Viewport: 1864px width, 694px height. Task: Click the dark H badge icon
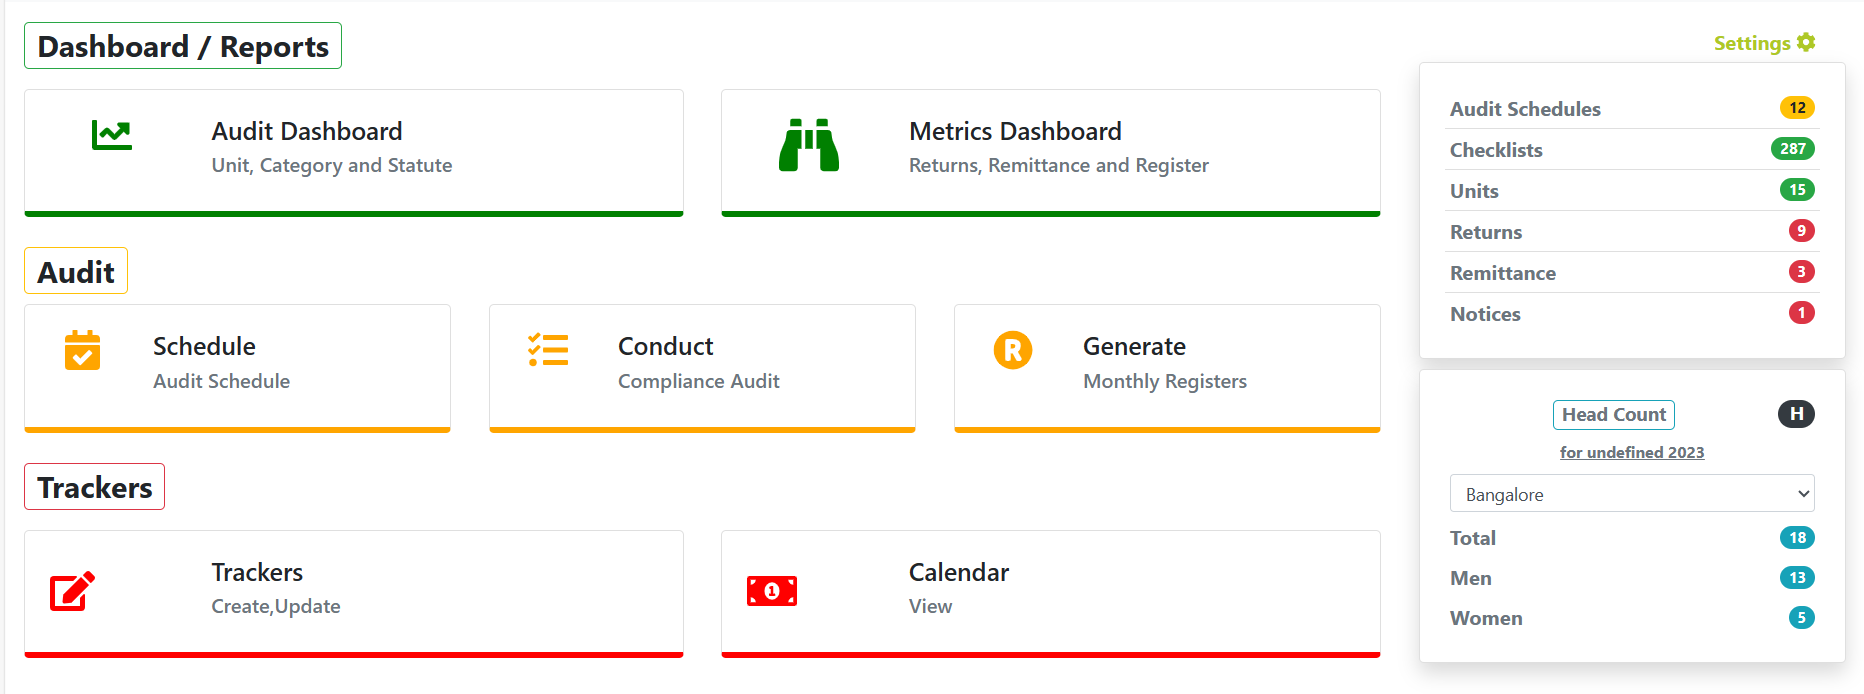1796,414
